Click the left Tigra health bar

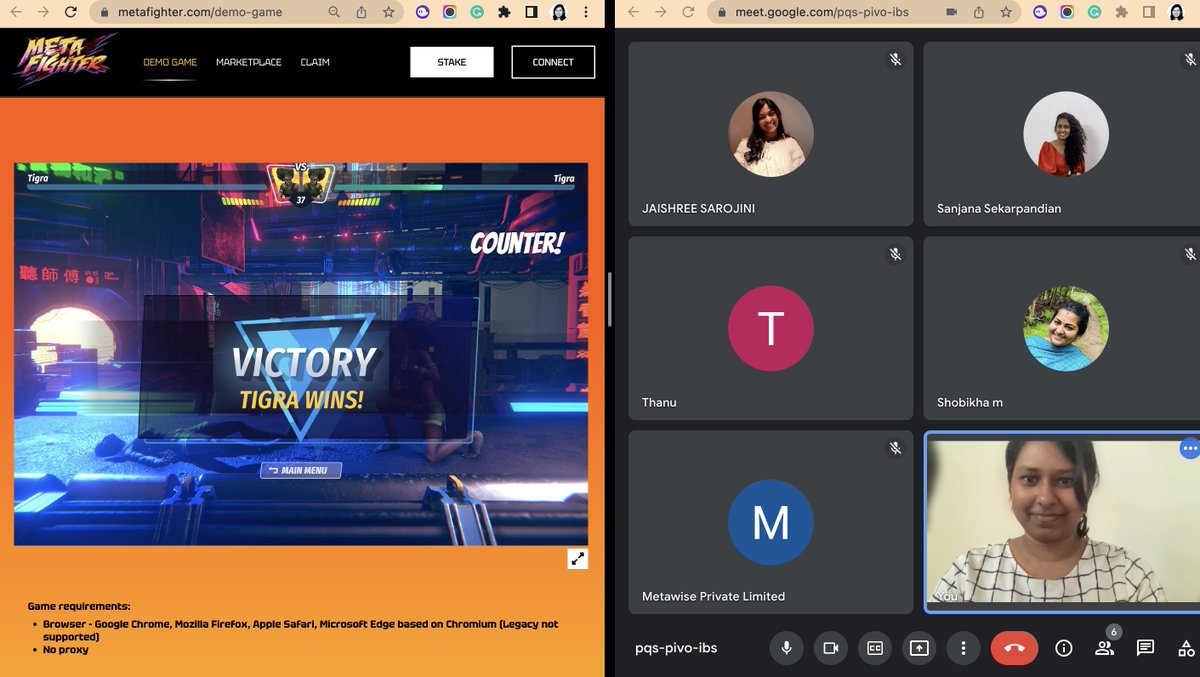tap(145, 186)
